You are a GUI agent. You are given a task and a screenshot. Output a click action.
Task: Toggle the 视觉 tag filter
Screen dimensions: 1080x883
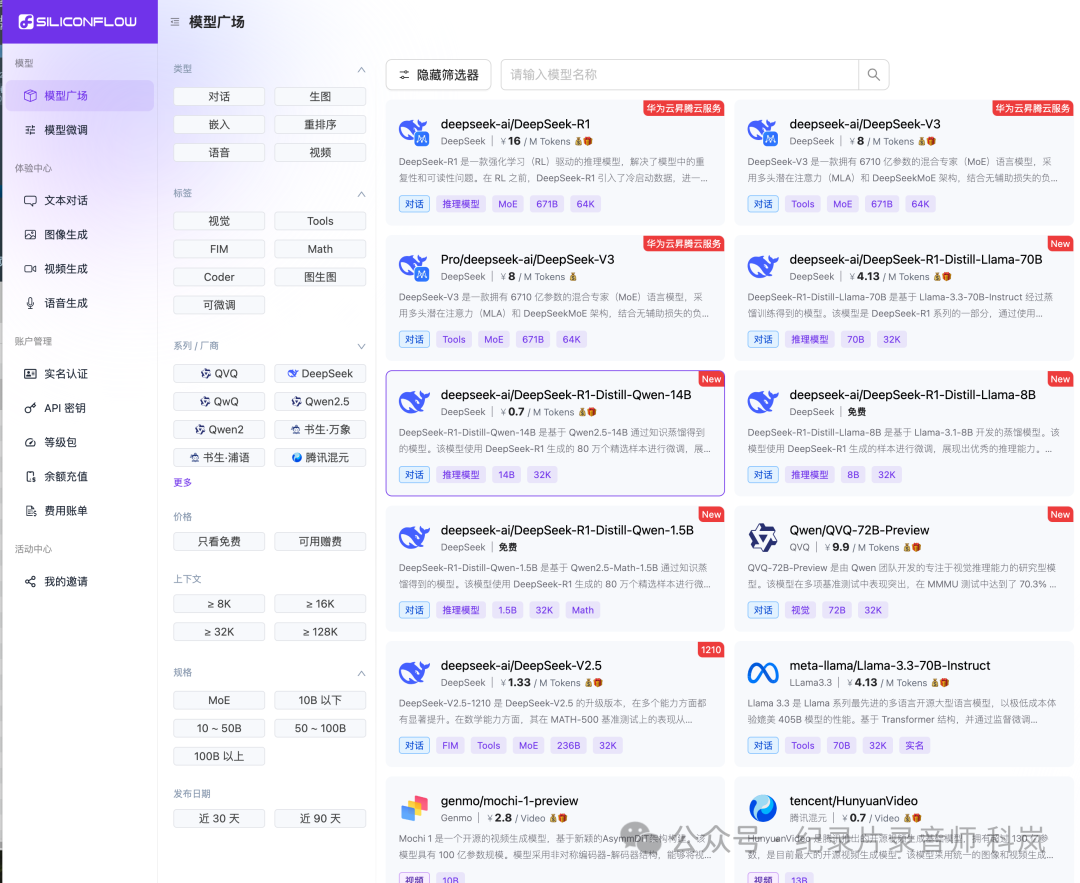pos(219,221)
